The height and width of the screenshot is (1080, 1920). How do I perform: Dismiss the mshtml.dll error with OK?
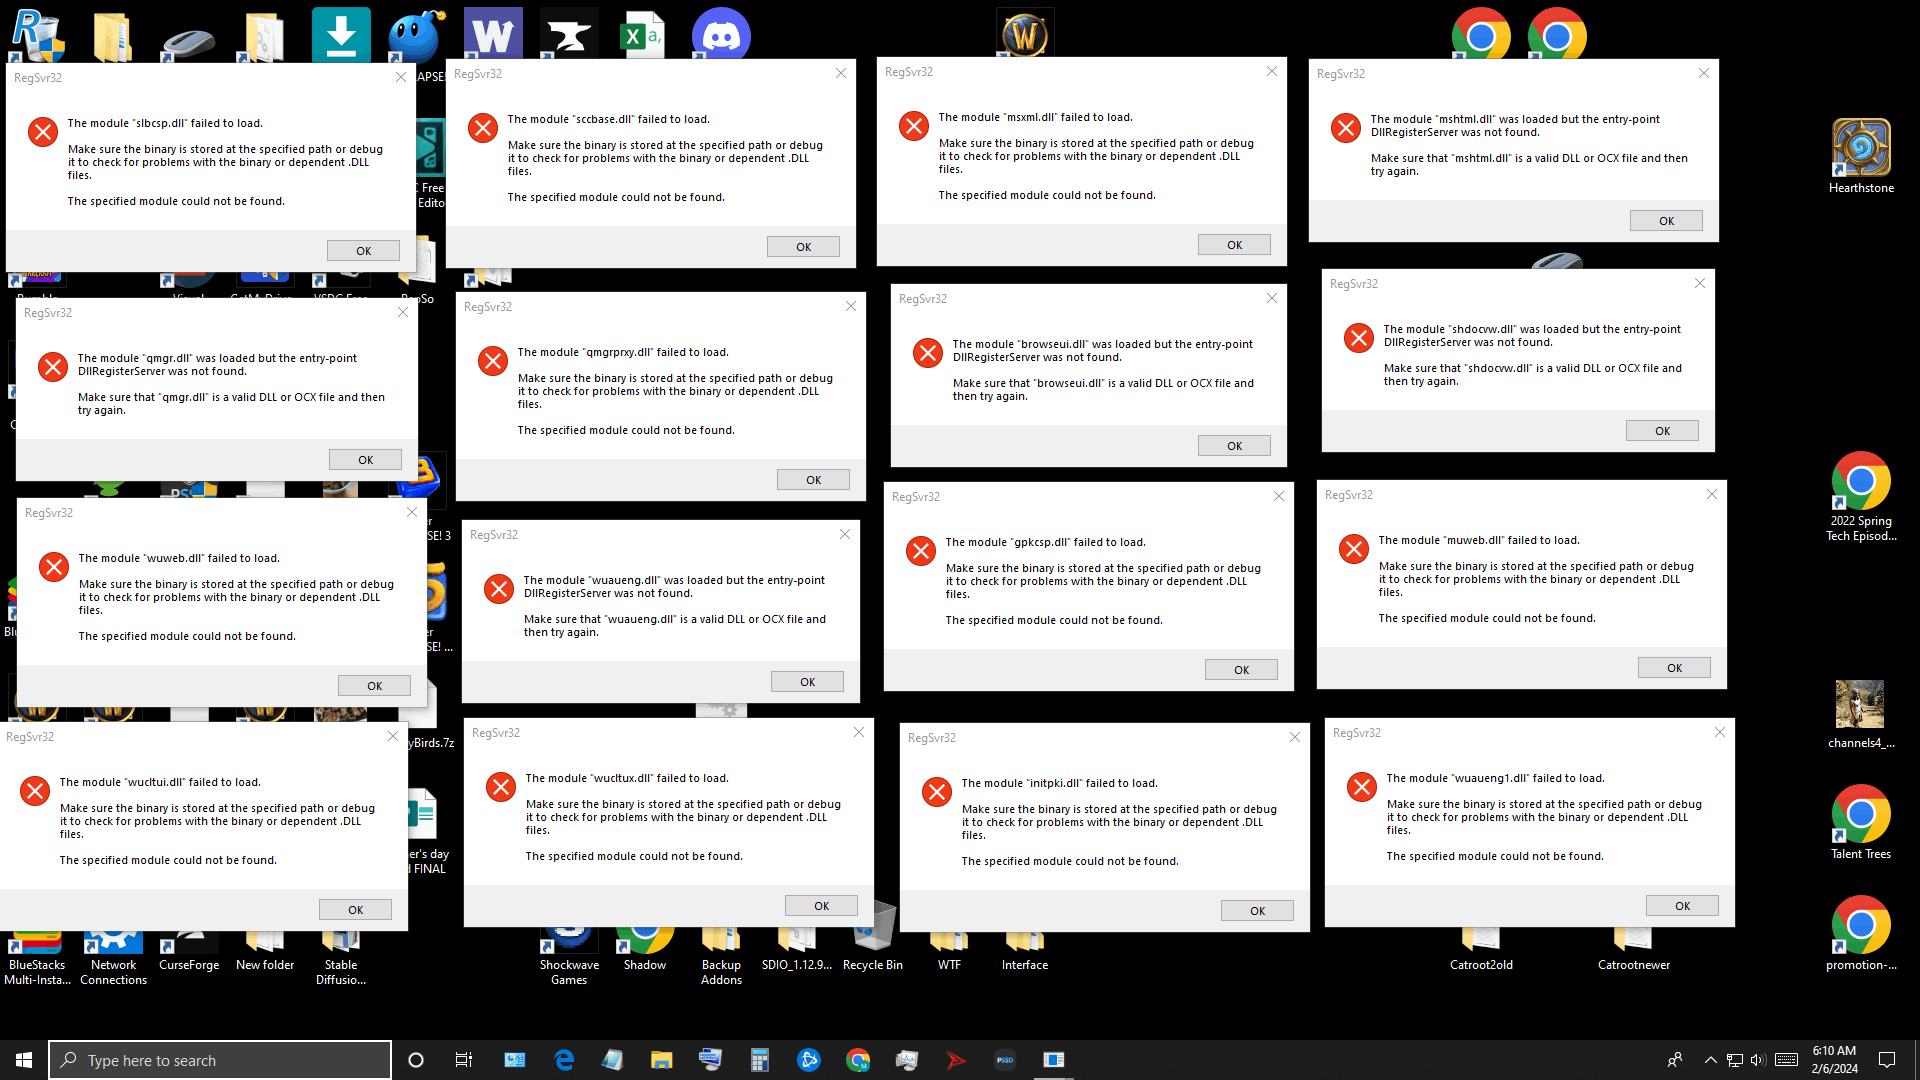(1665, 221)
